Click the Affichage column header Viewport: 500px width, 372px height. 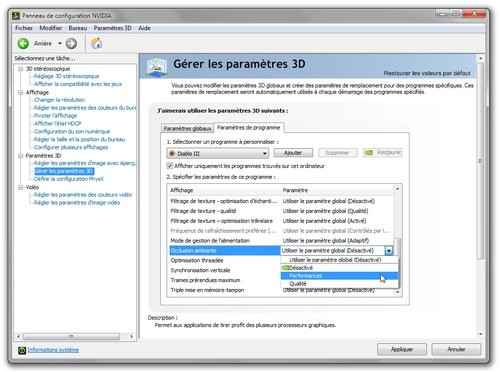click(225, 190)
